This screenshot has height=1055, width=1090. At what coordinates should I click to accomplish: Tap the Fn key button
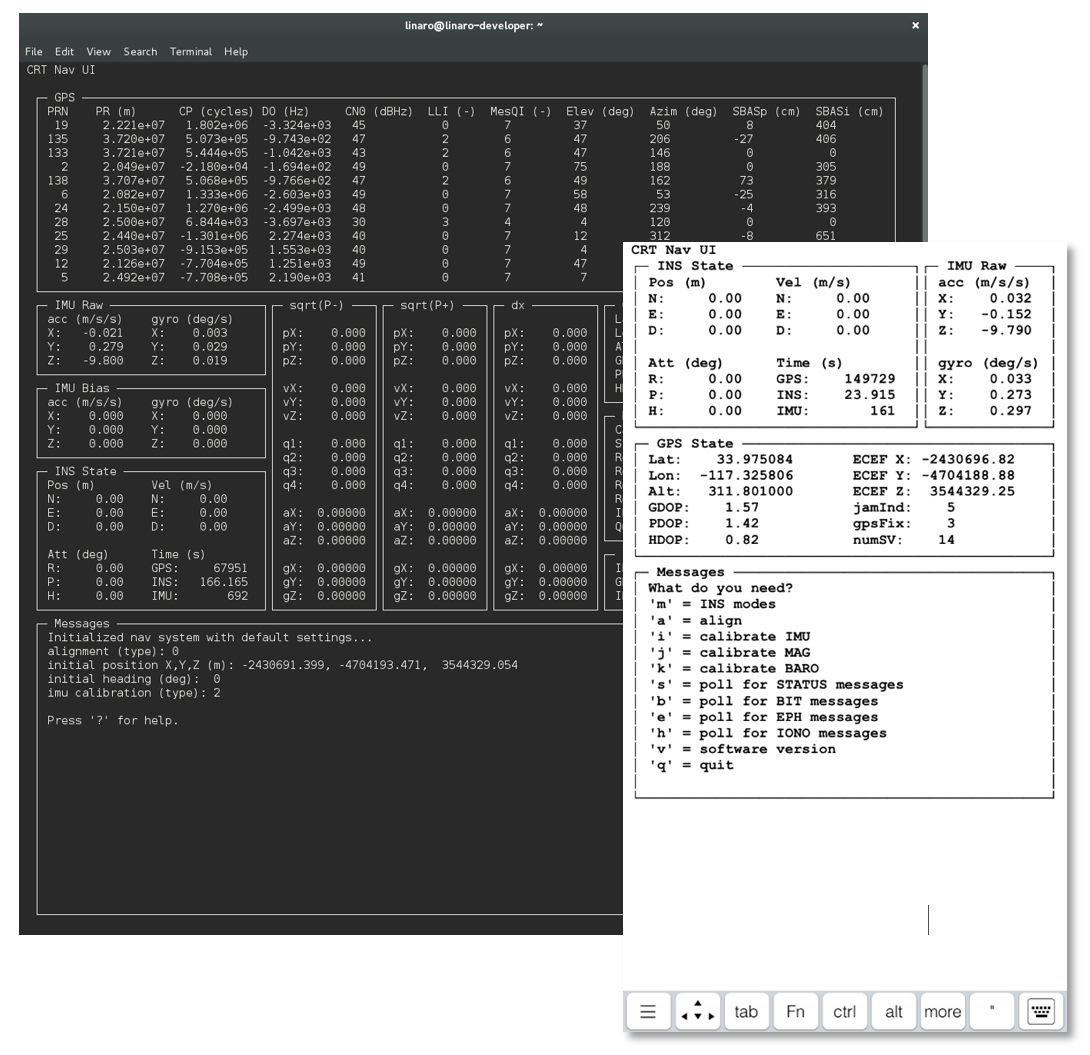795,1011
